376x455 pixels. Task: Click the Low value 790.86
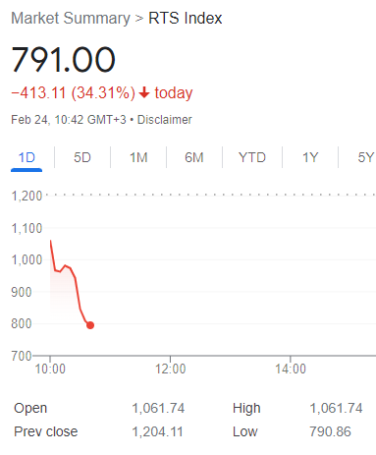(330, 432)
